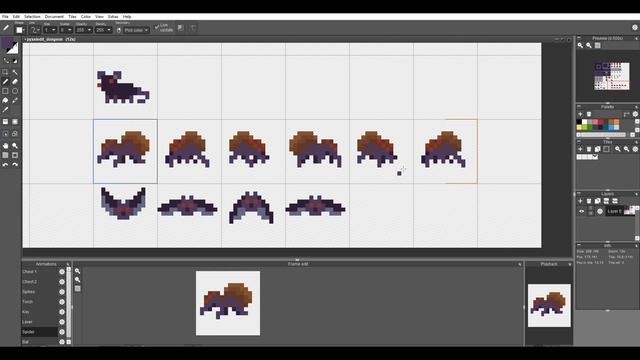Open the Line type dropdown

click(x=35, y=30)
